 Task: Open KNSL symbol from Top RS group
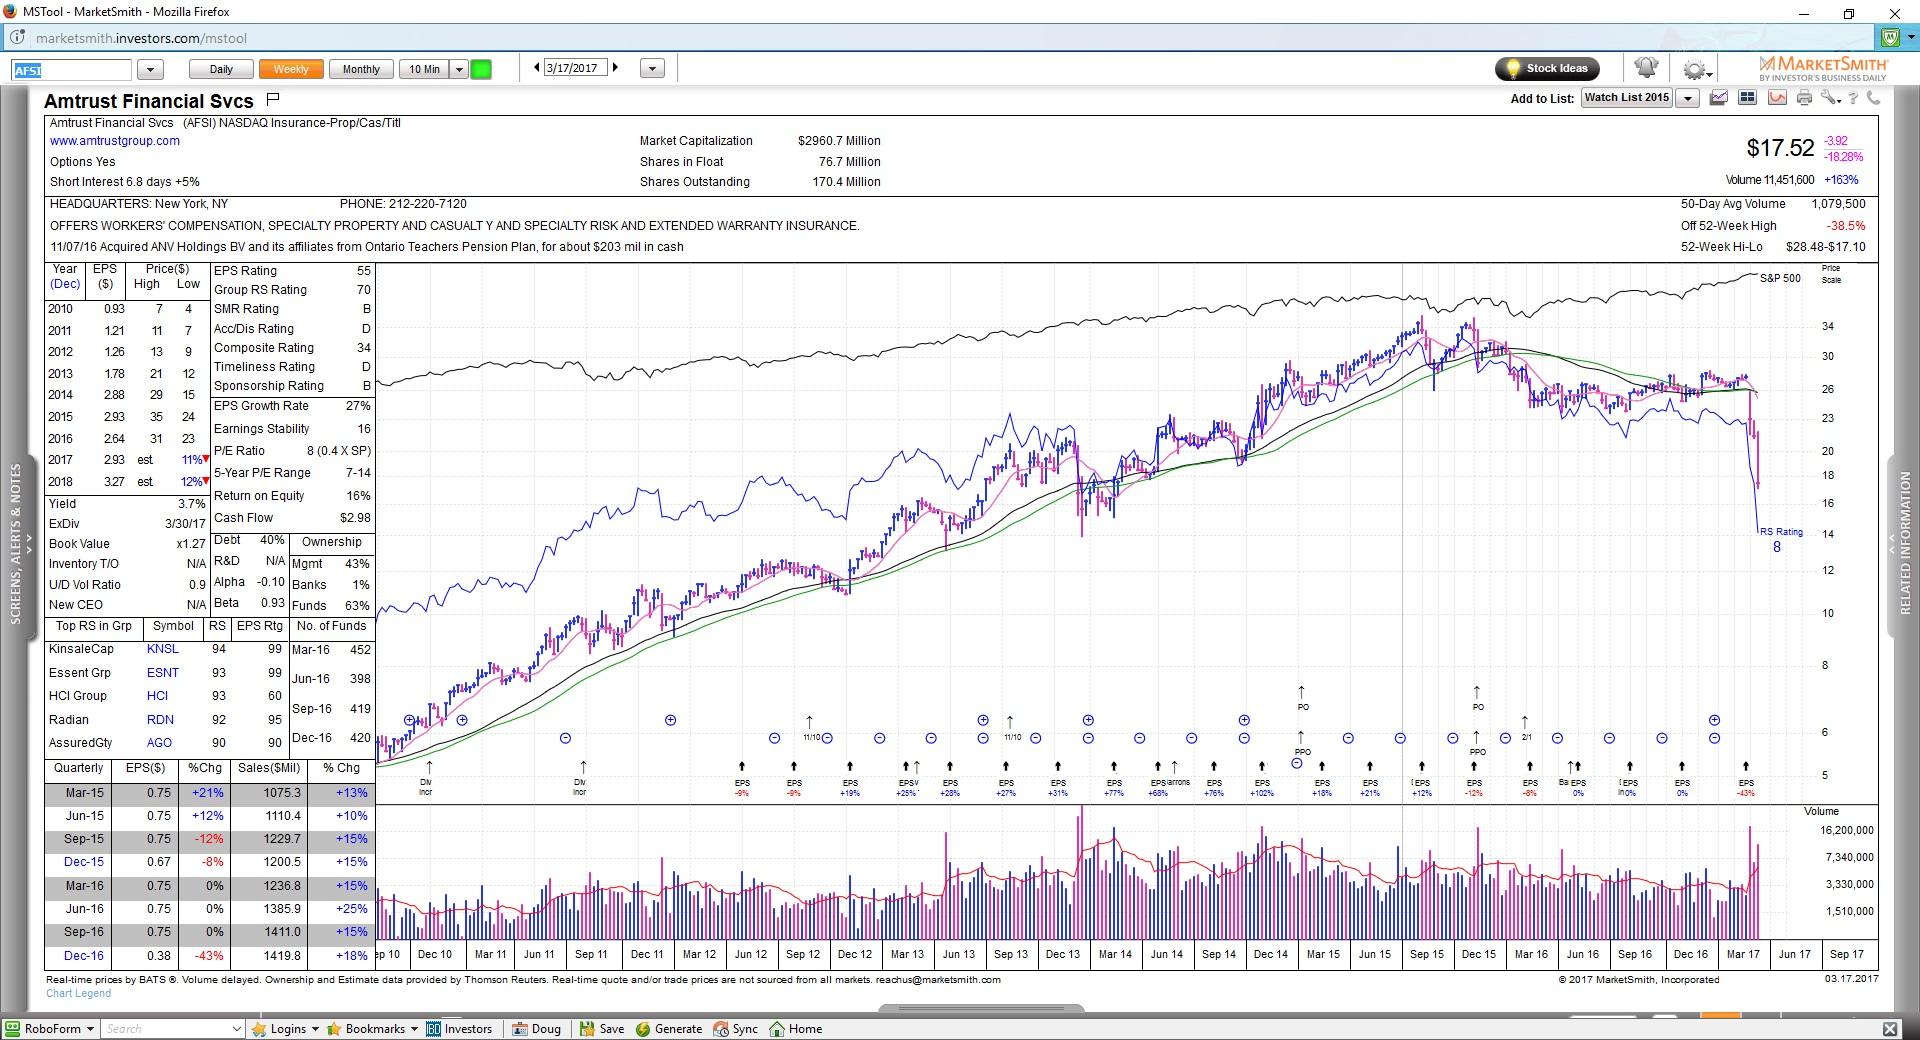click(x=163, y=649)
